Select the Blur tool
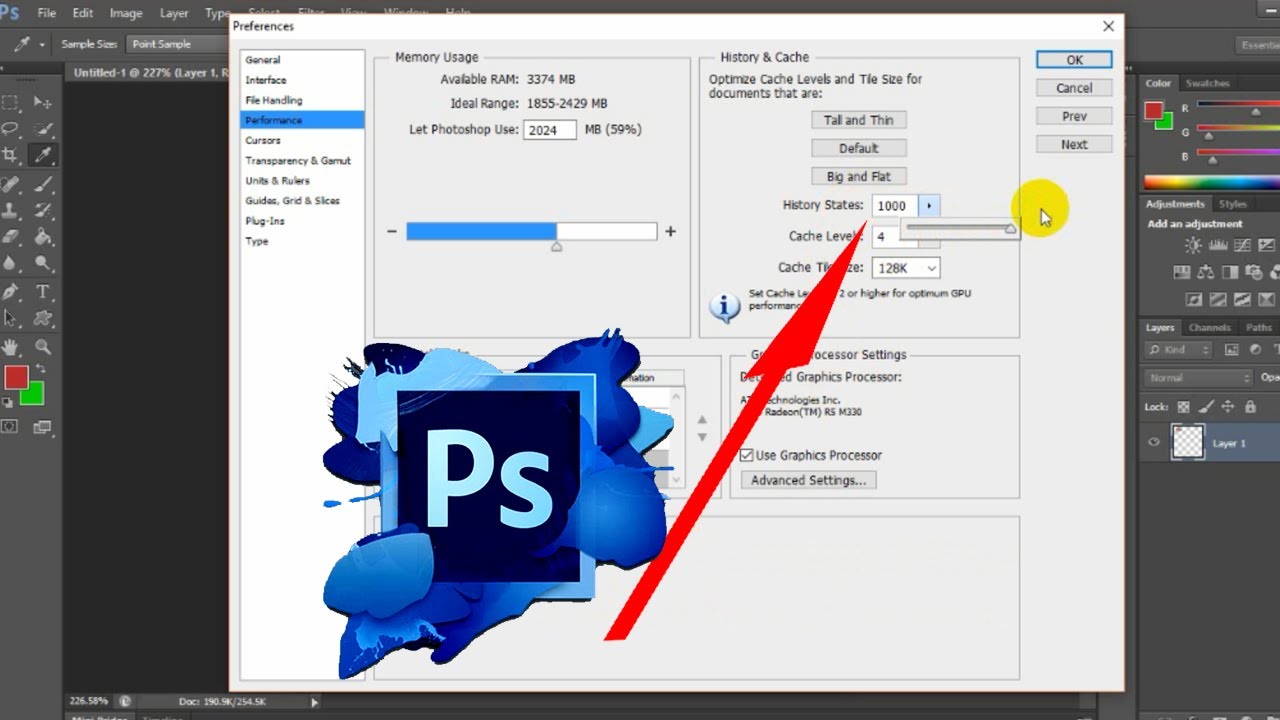The height and width of the screenshot is (720, 1280). (x=11, y=263)
